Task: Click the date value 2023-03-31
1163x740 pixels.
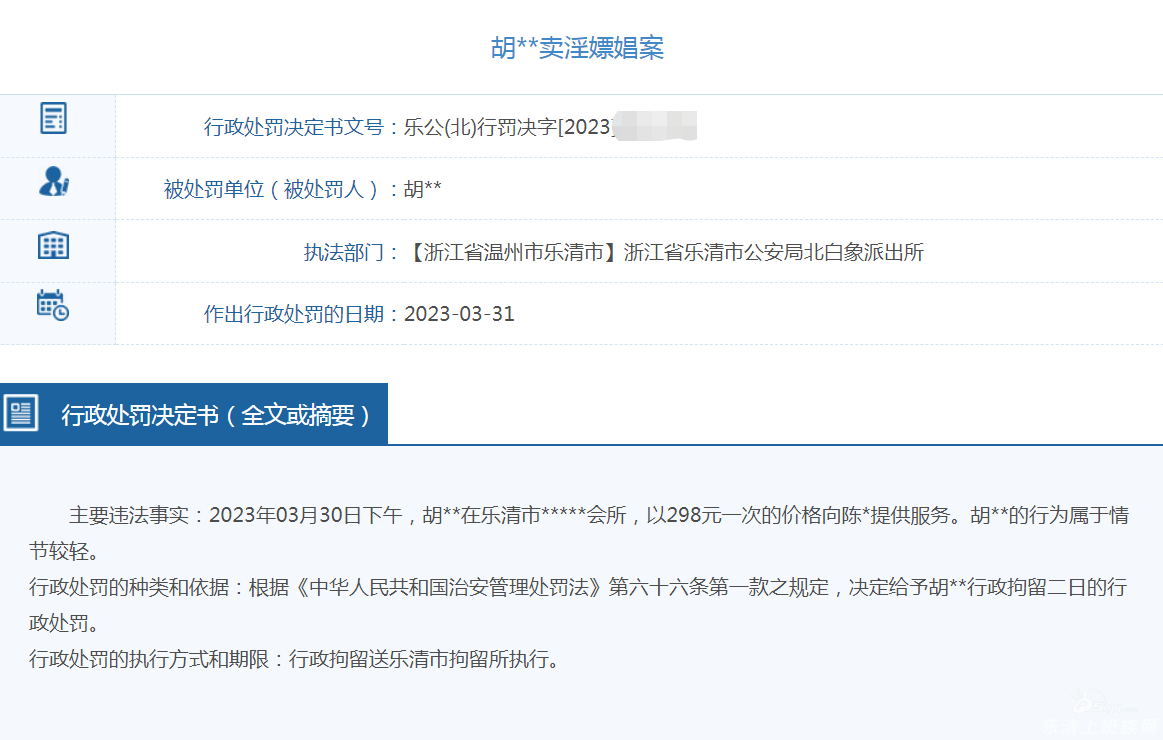Action: pos(459,314)
